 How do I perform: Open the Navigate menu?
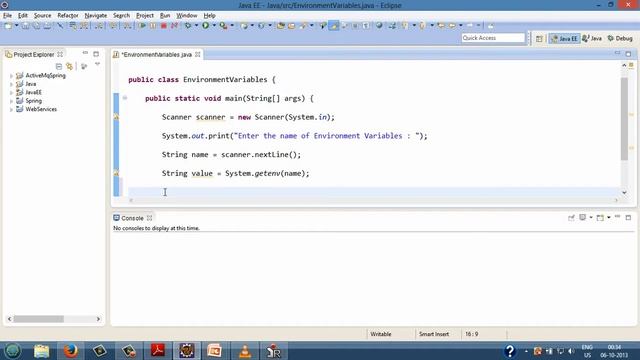click(96, 16)
